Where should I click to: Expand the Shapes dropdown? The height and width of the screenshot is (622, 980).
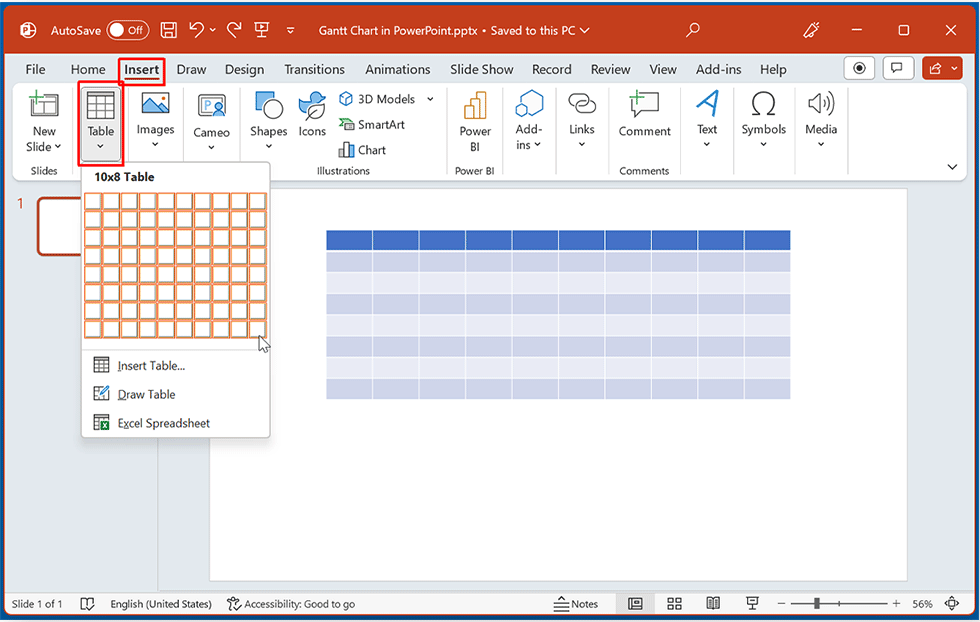pos(268,147)
